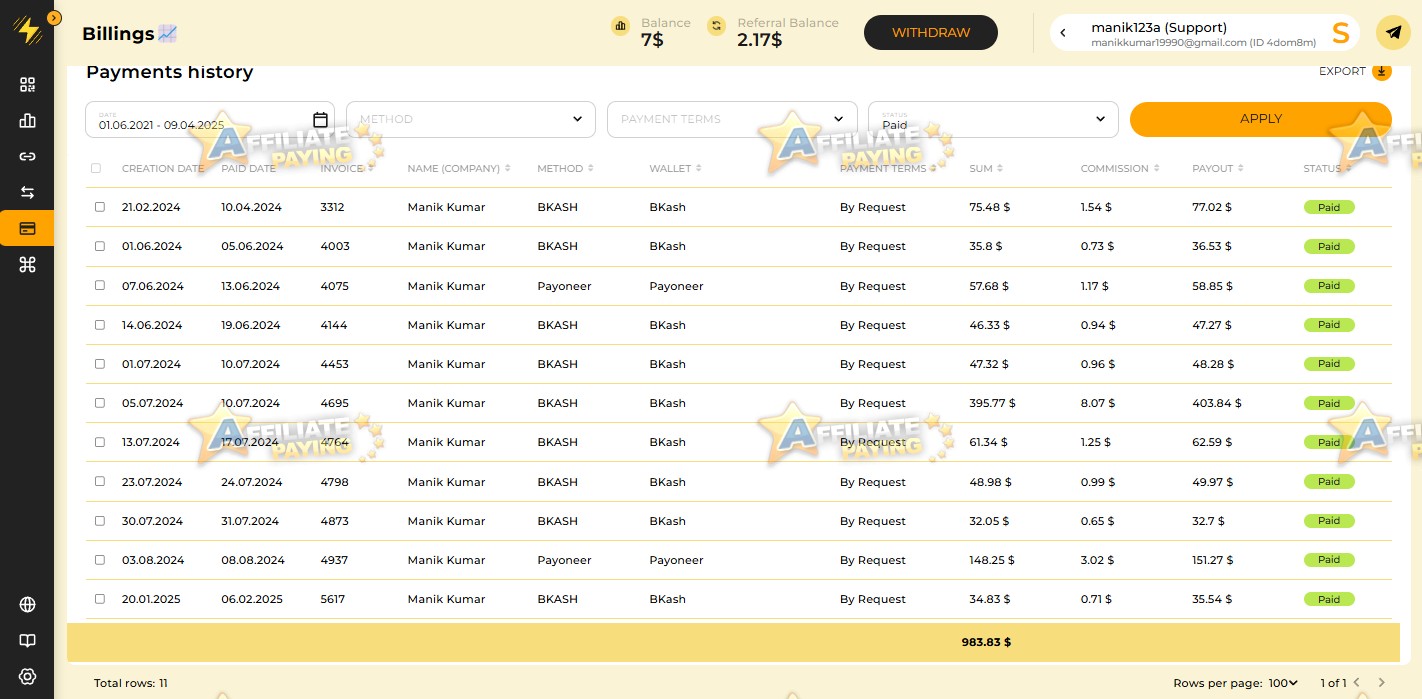Screen dimensions: 1422x699
Task: Click the total sum 983.83 $
Action: (986, 642)
